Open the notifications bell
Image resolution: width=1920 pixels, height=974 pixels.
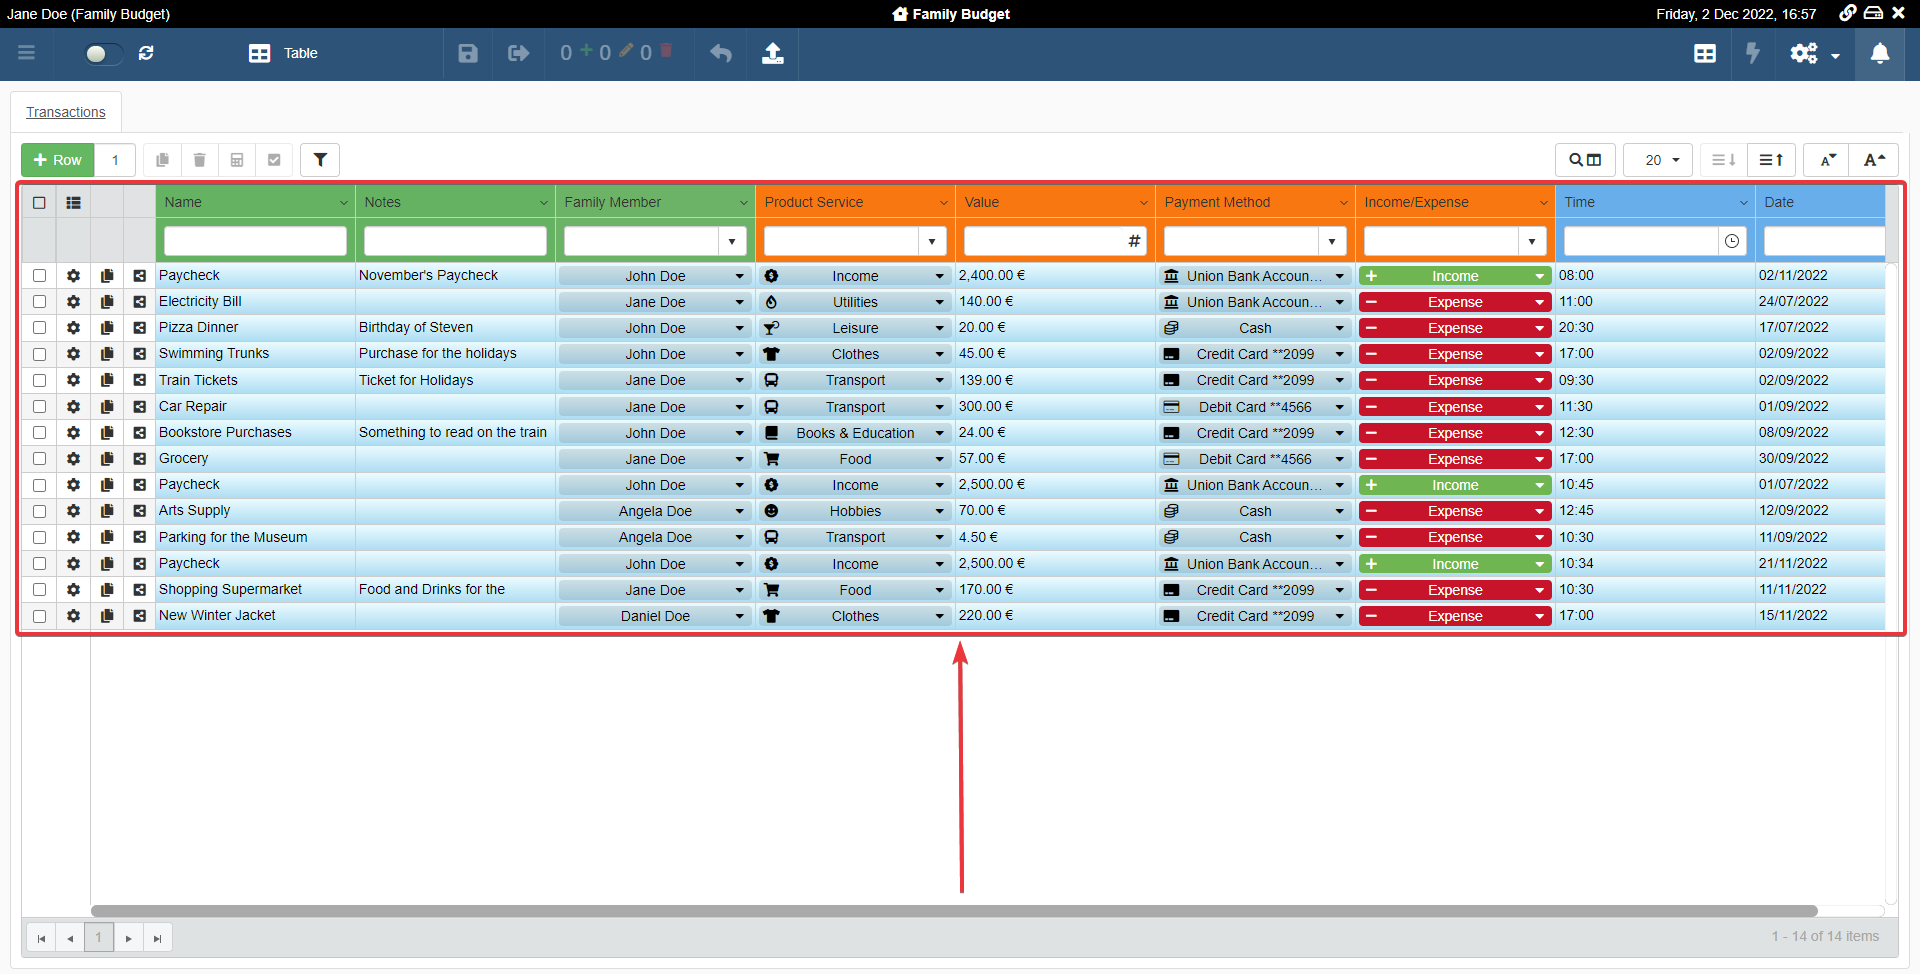1879,54
